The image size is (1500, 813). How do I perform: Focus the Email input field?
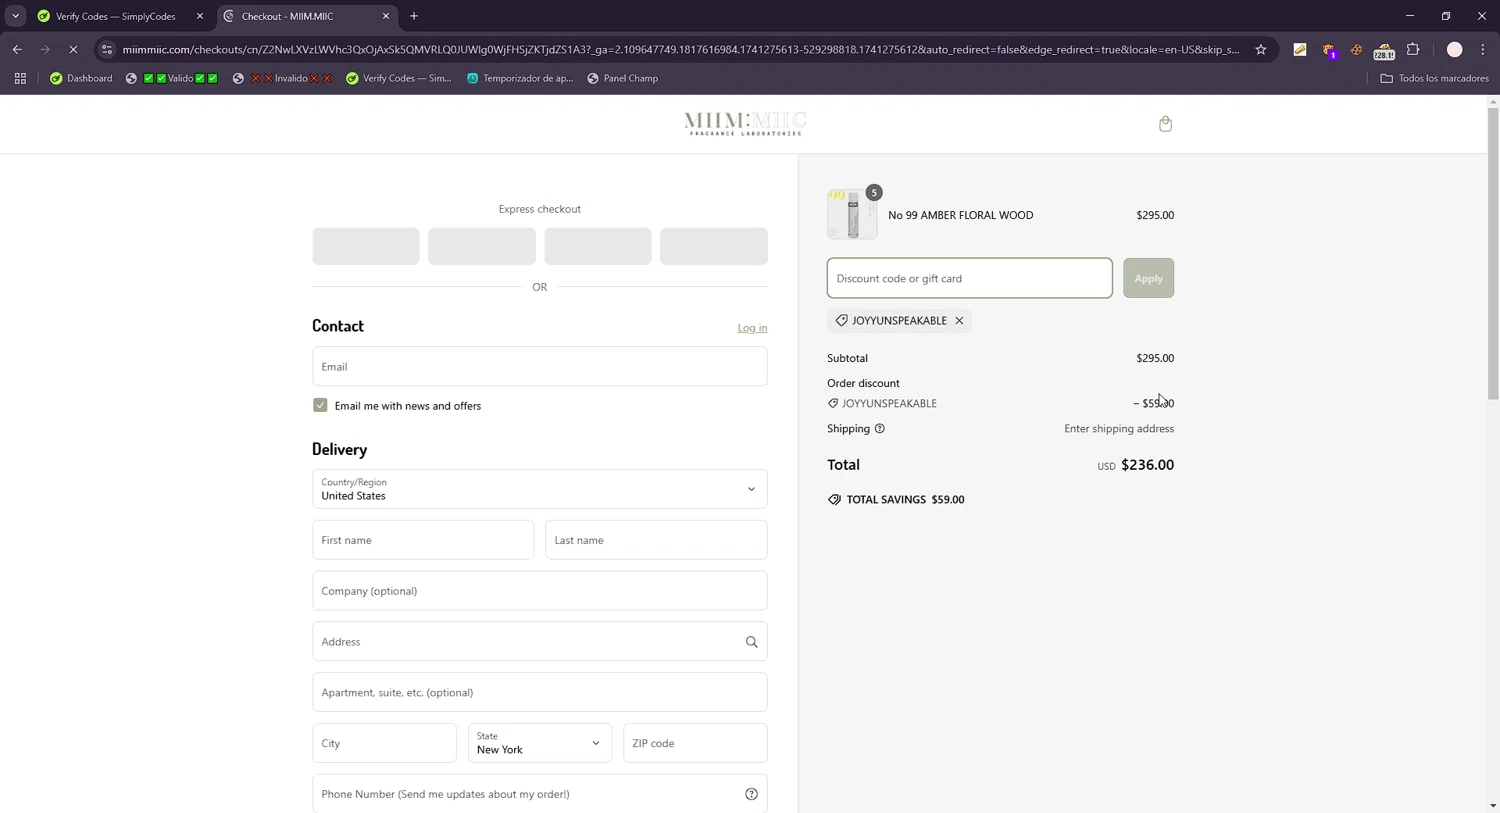540,367
